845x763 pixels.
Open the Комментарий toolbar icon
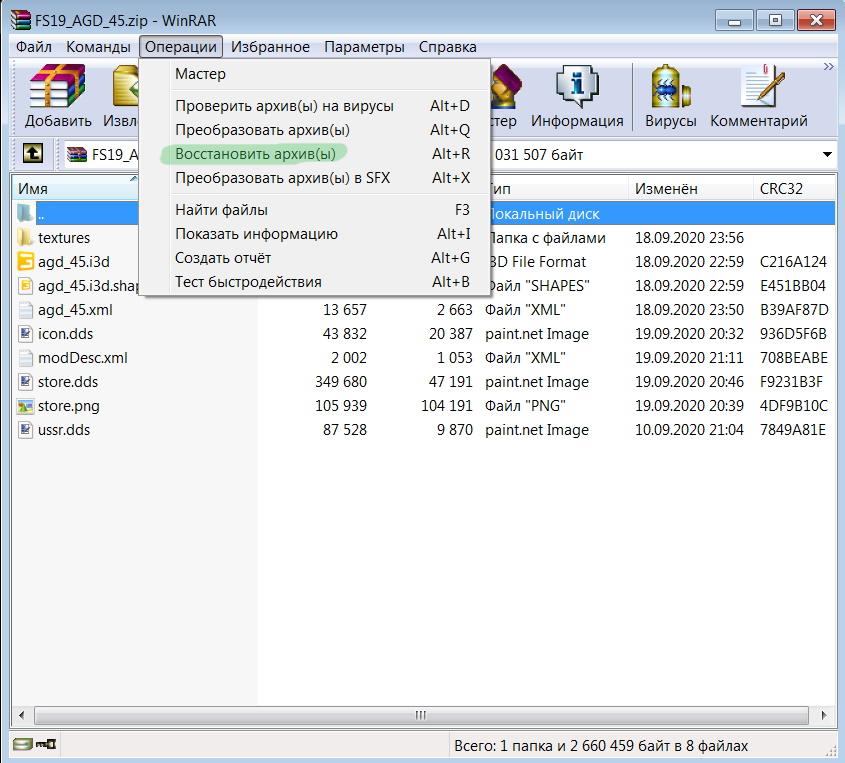[x=758, y=97]
